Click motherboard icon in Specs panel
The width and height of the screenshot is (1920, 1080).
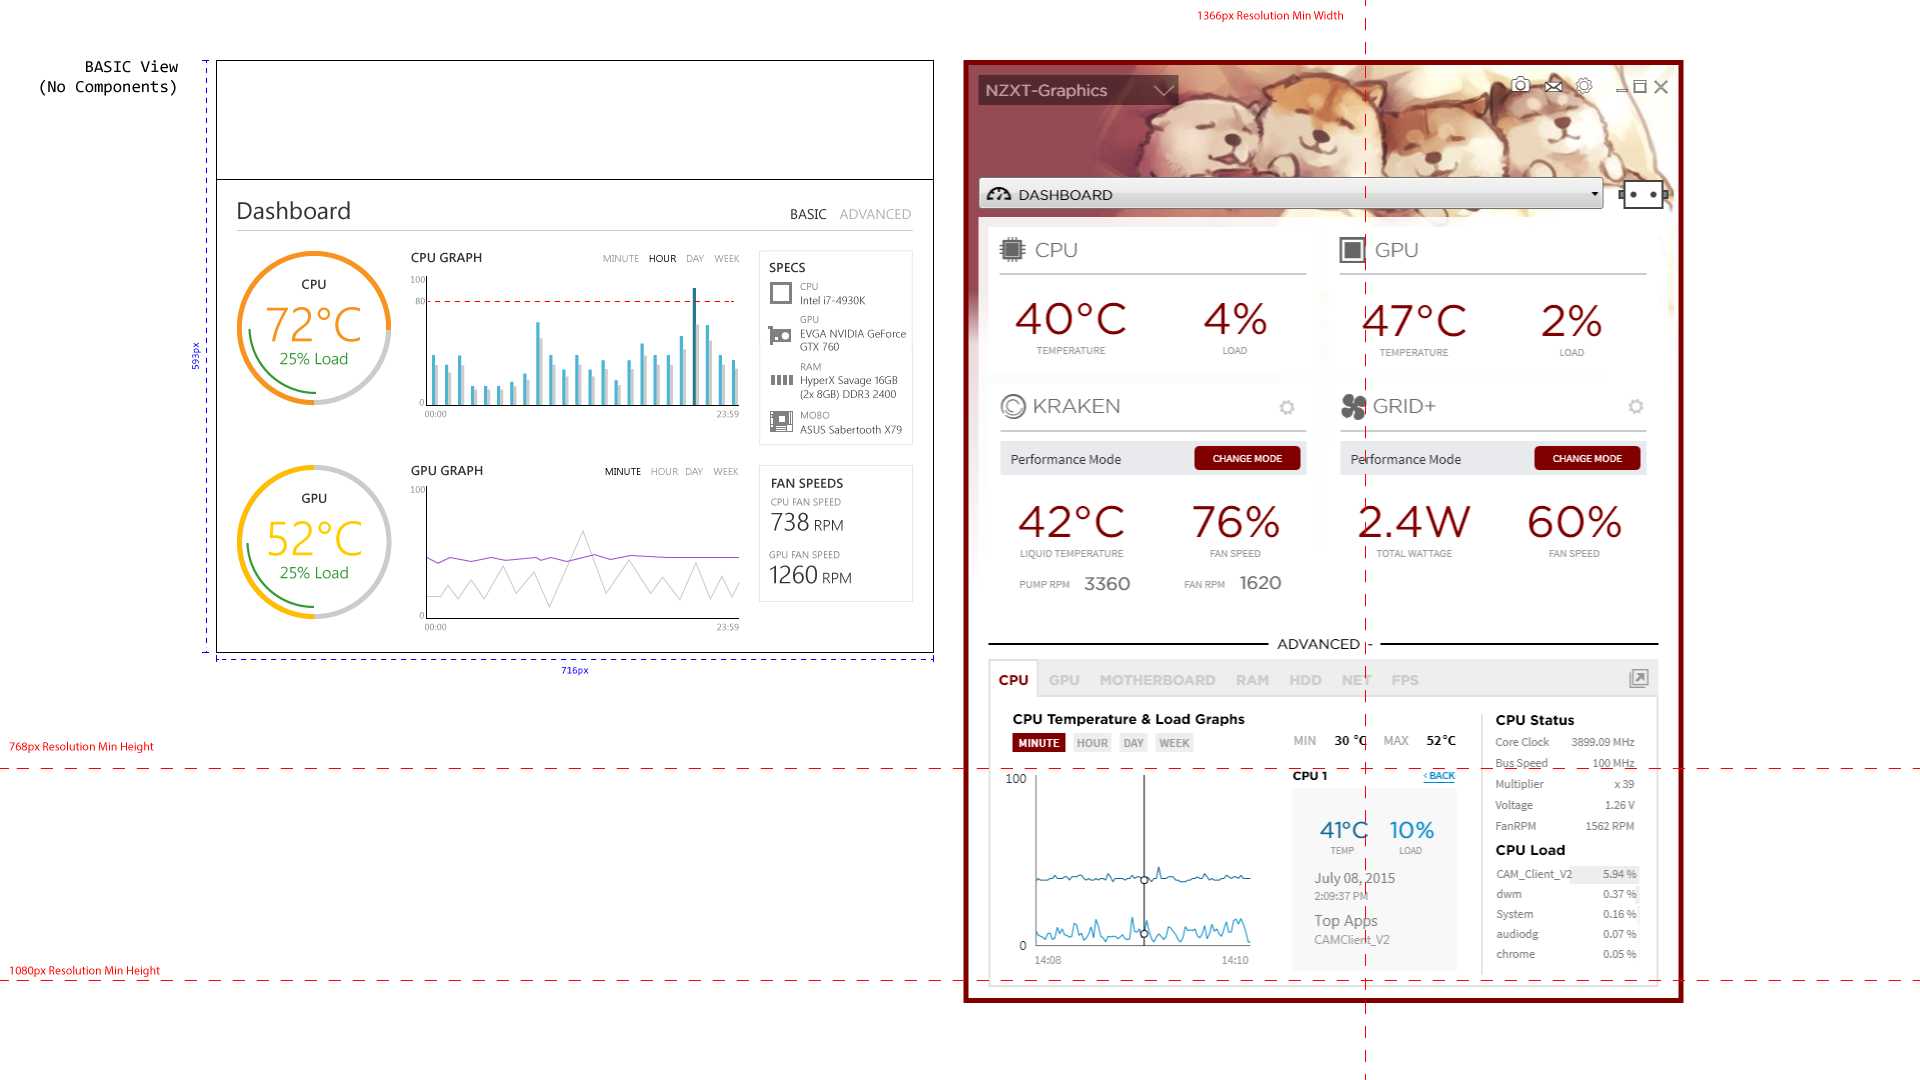click(x=781, y=422)
